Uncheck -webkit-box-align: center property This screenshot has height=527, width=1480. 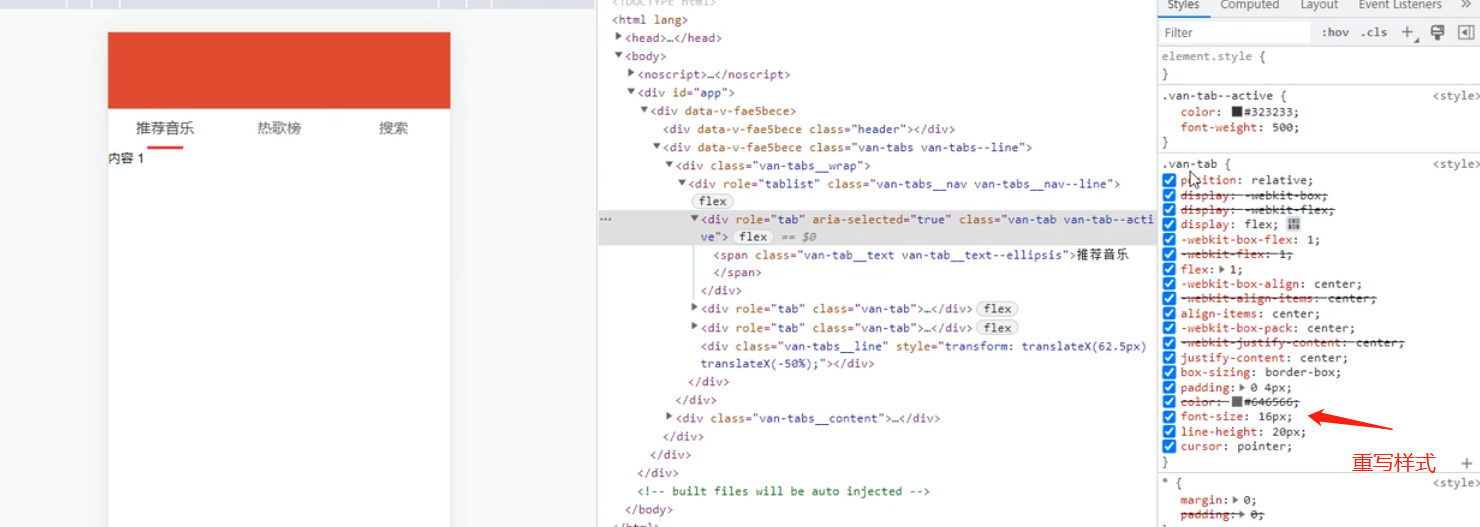pos(1169,284)
